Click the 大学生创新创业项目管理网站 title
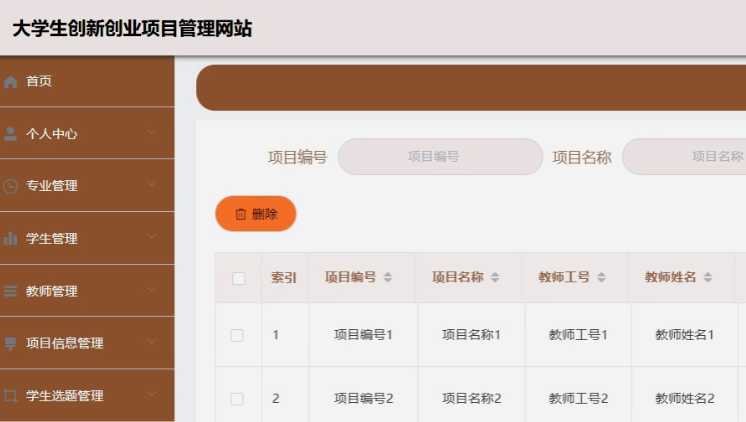This screenshot has height=422, width=746. [x=132, y=29]
